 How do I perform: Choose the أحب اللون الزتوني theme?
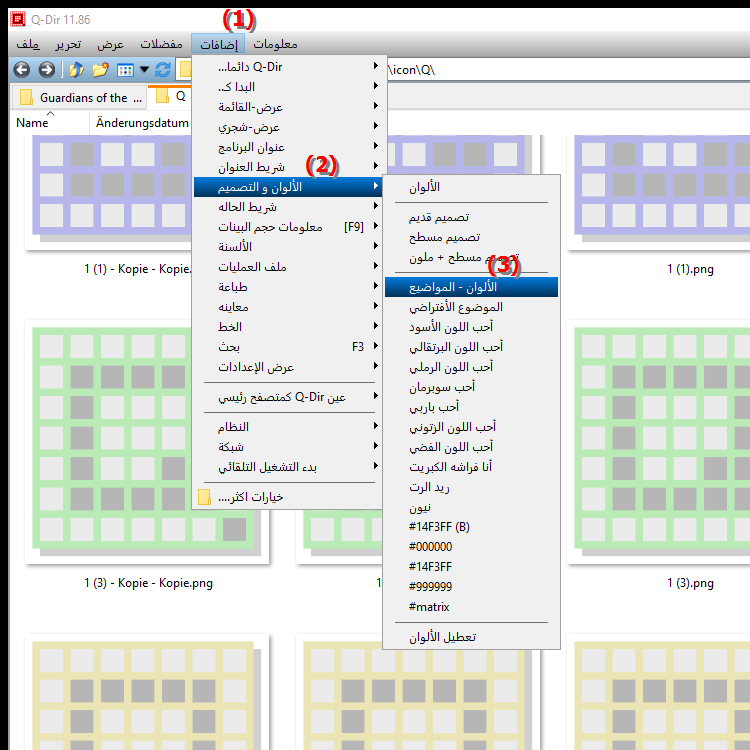pos(471,427)
